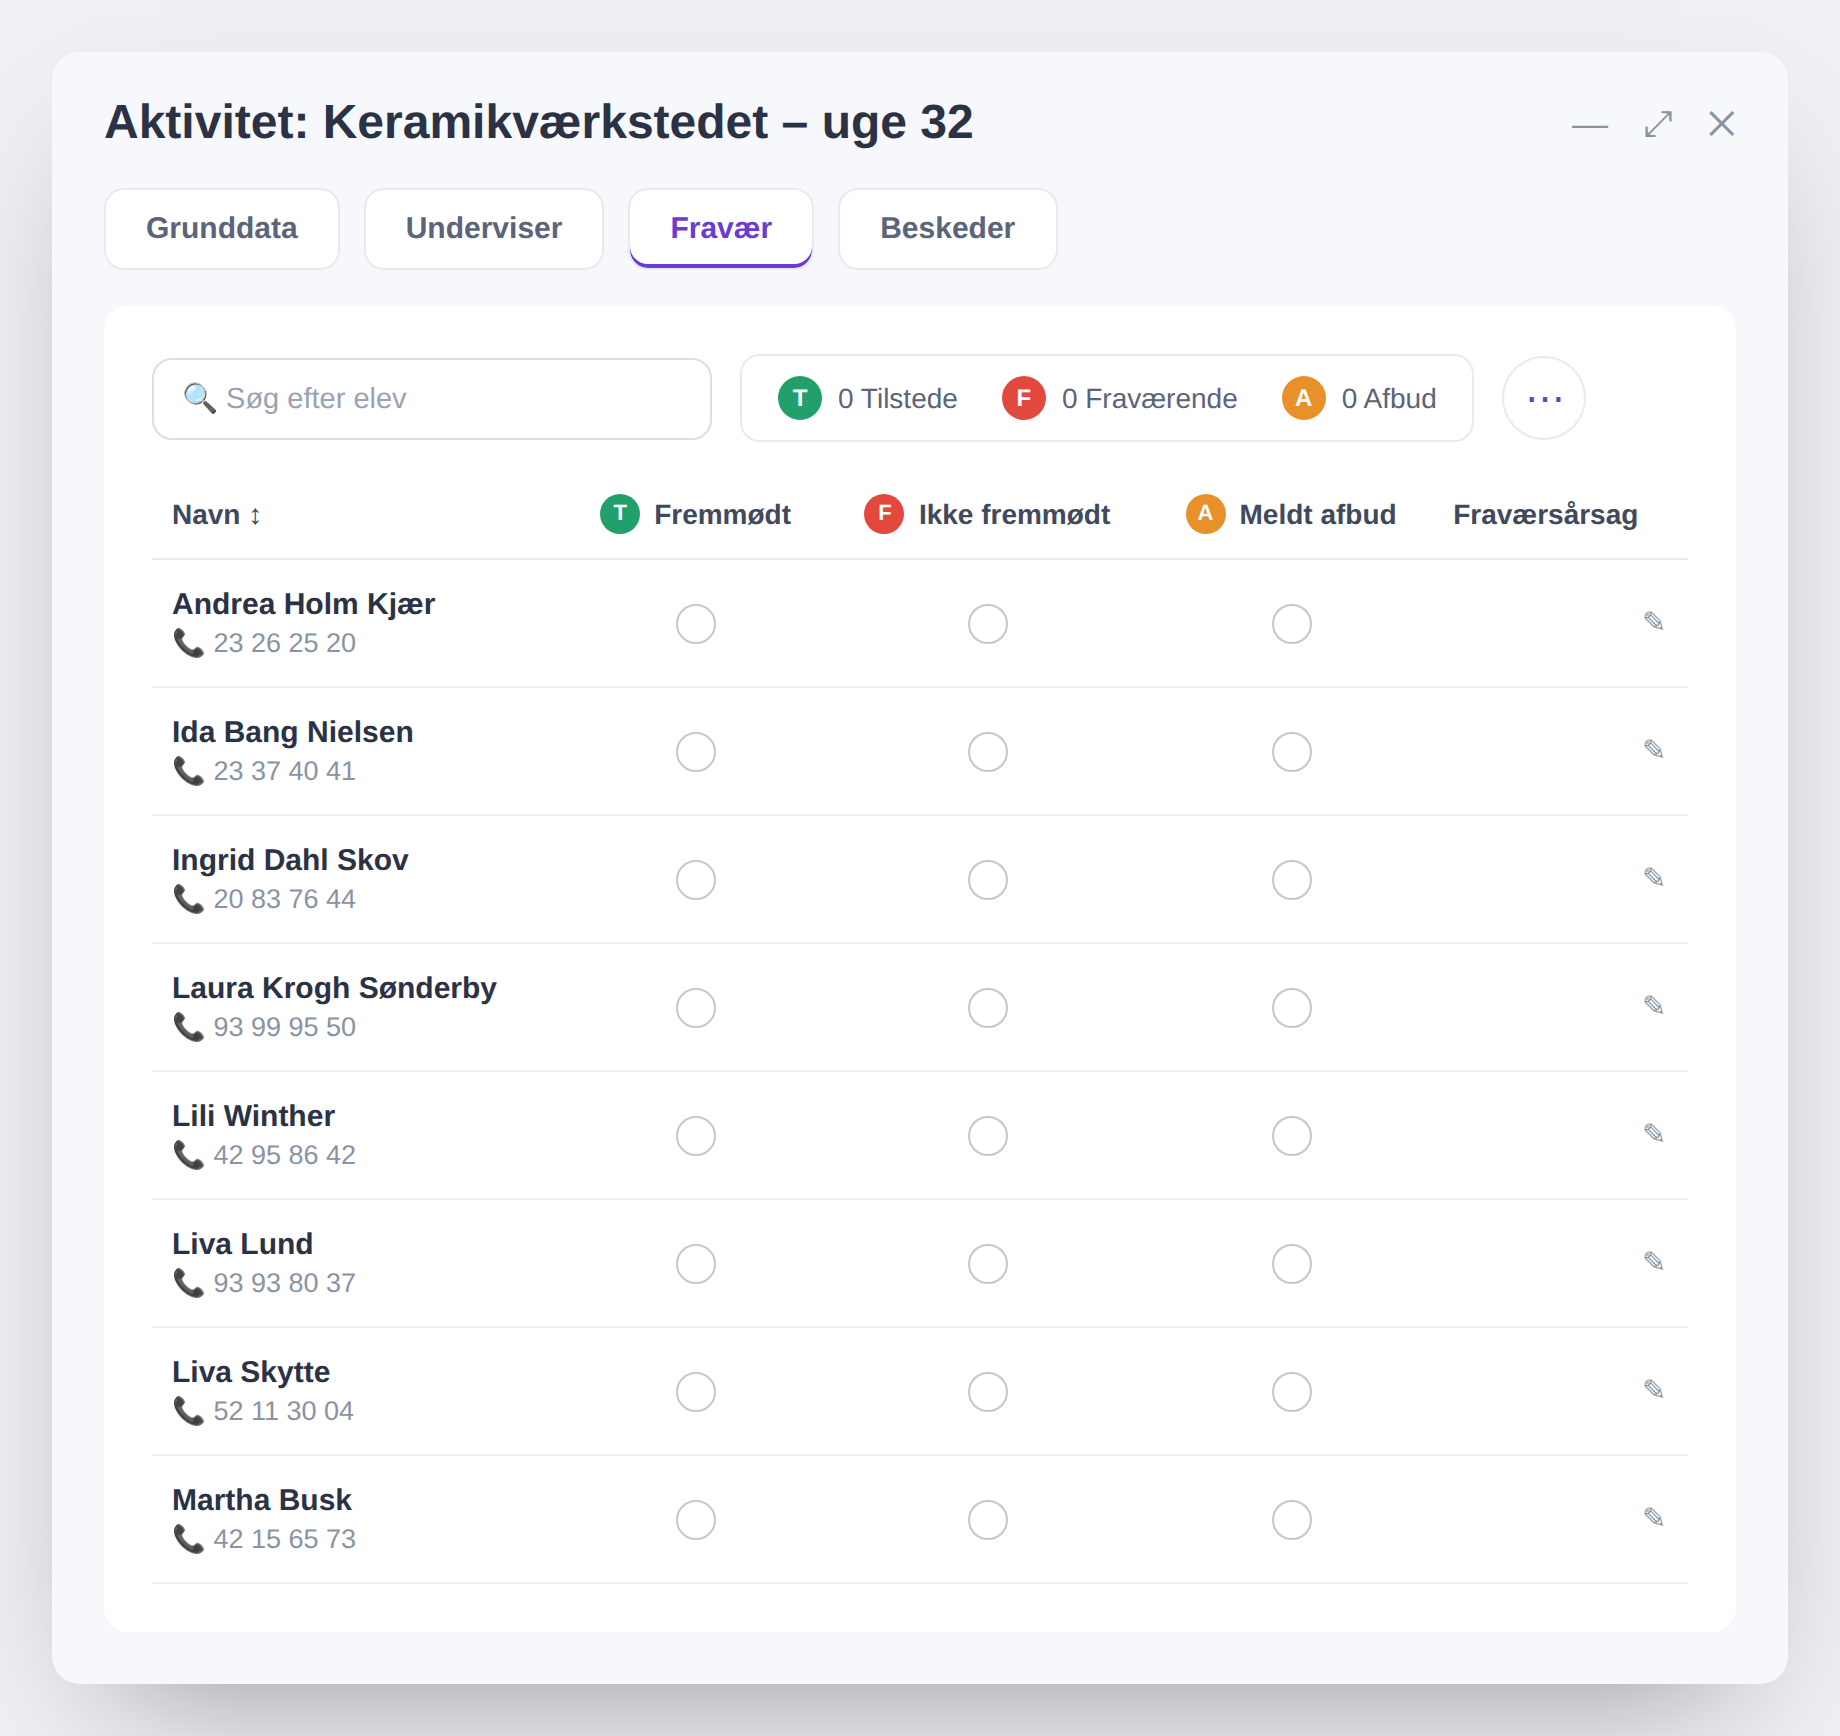Edit absence reason for Laura Krogh Sønderby
The height and width of the screenshot is (1736, 1840).
pyautogui.click(x=1653, y=1005)
